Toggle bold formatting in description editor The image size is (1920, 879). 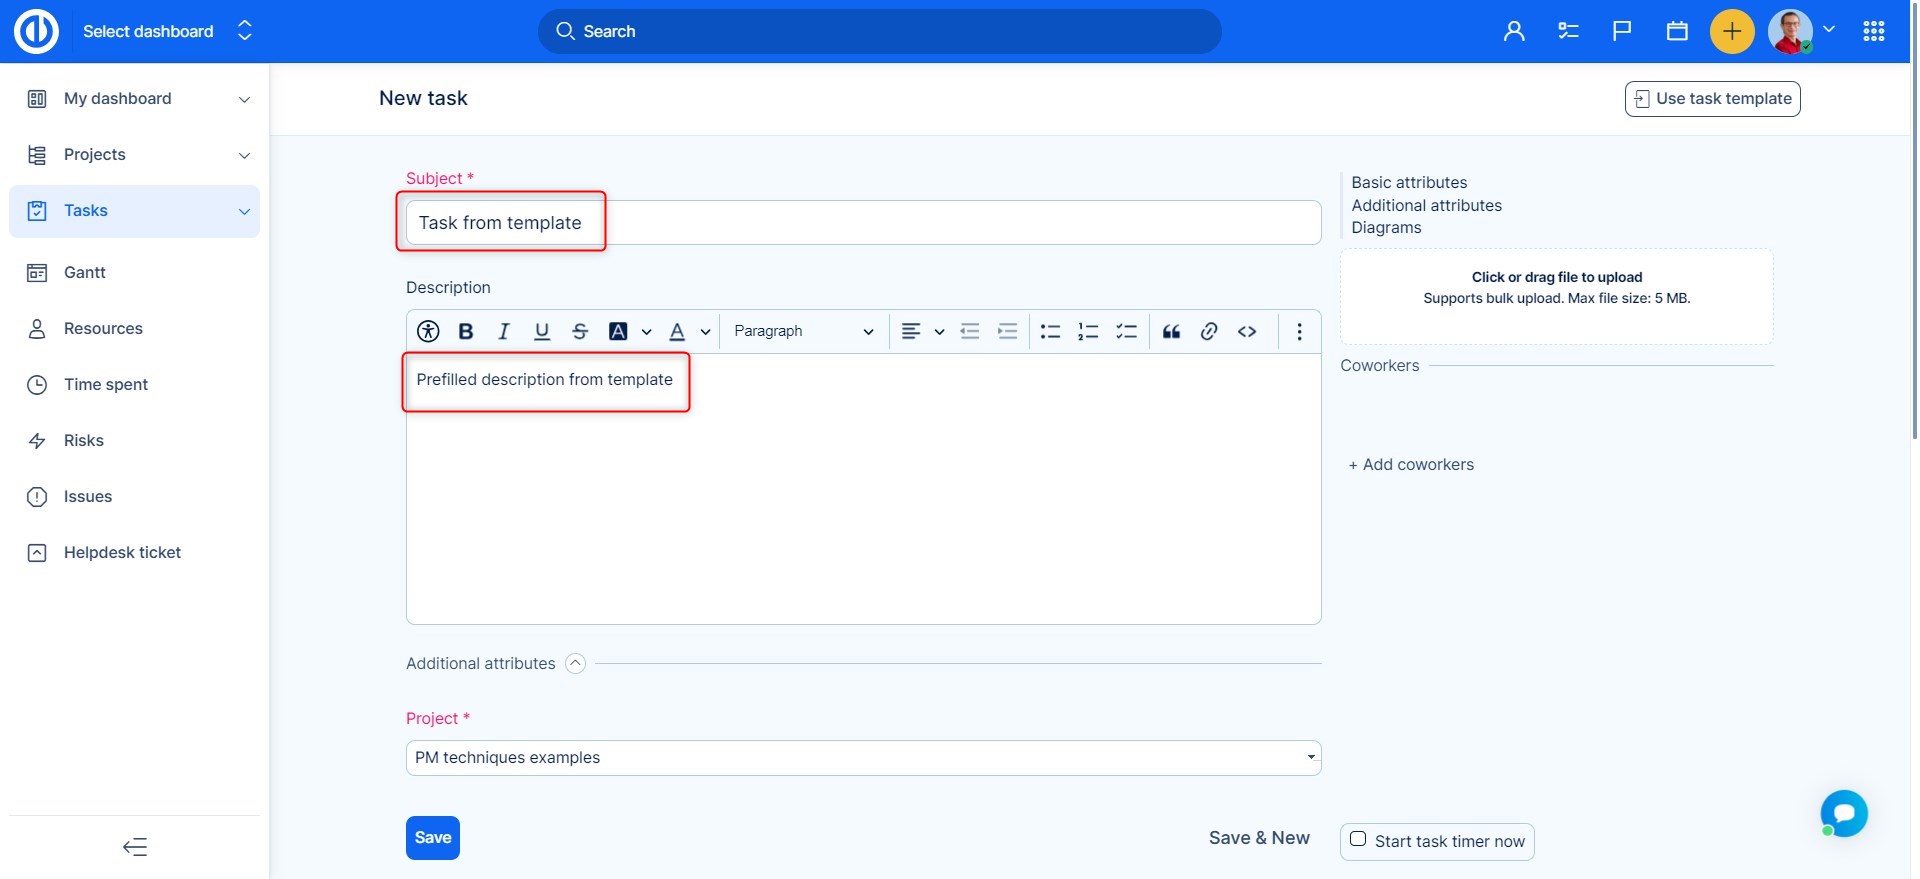pos(465,332)
